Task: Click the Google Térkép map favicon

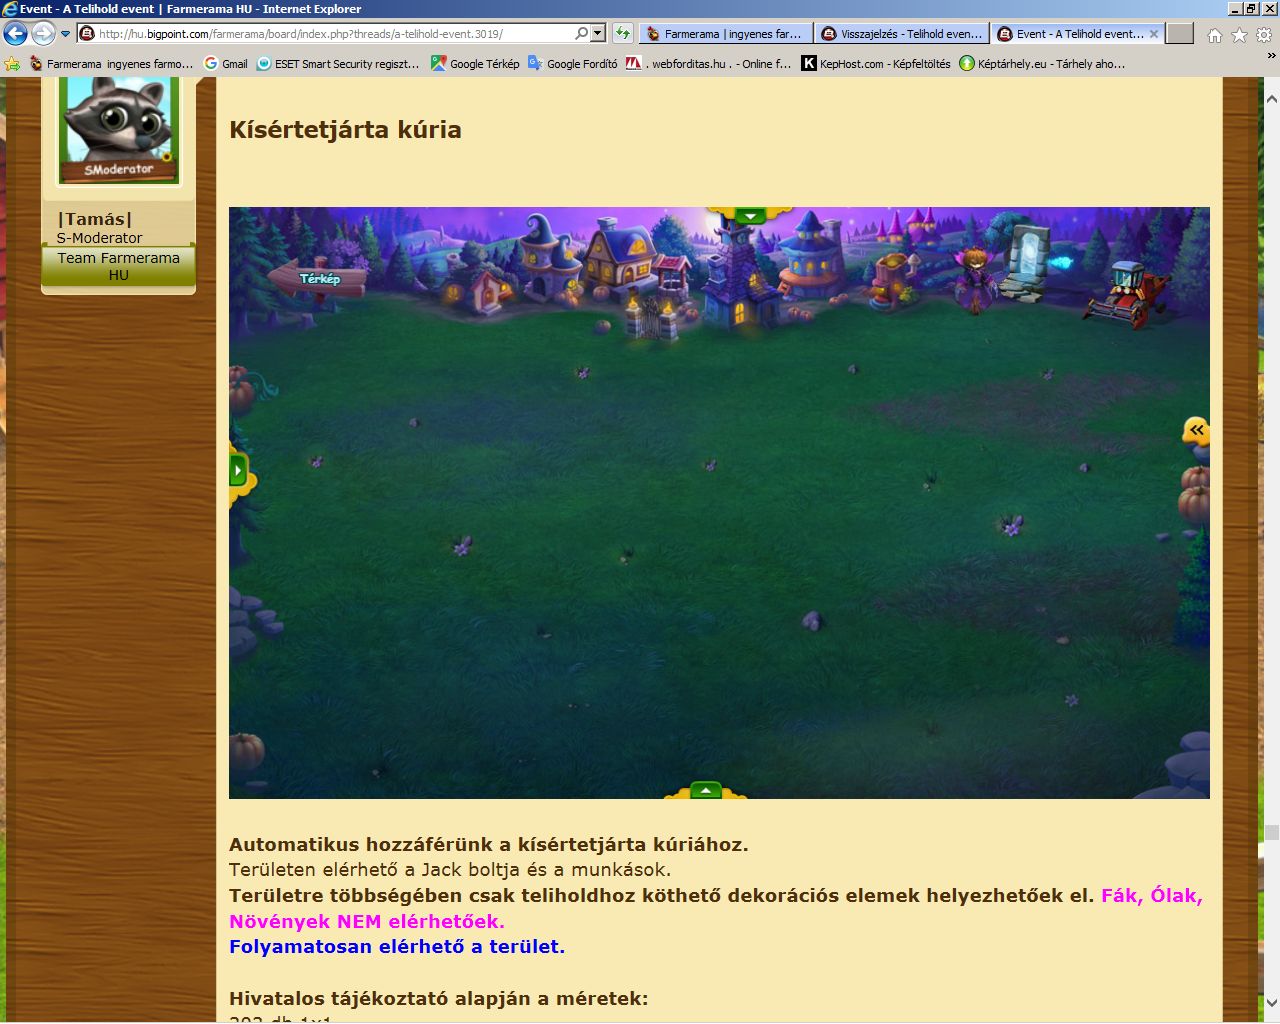Action: [438, 63]
